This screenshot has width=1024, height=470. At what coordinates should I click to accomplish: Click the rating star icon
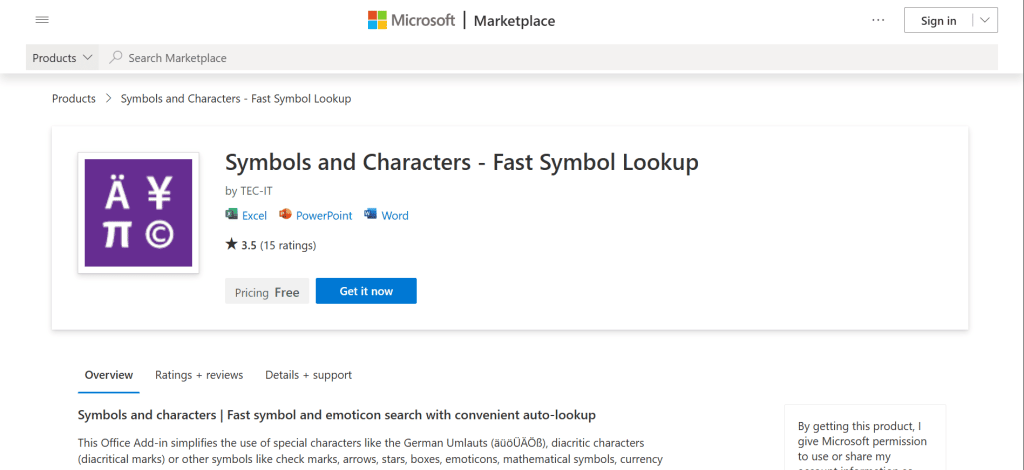[232, 244]
